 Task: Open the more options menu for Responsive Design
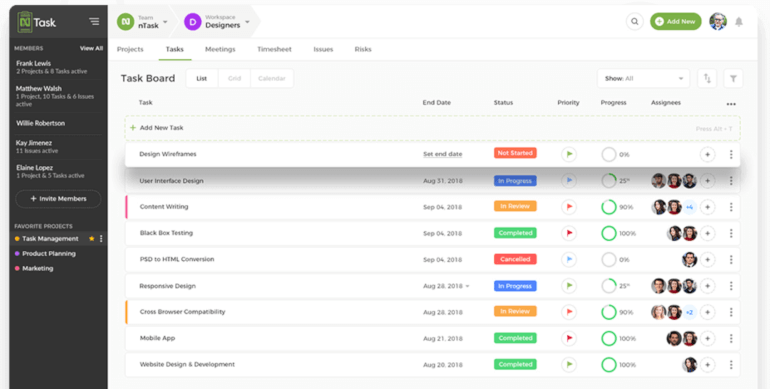coord(731,286)
